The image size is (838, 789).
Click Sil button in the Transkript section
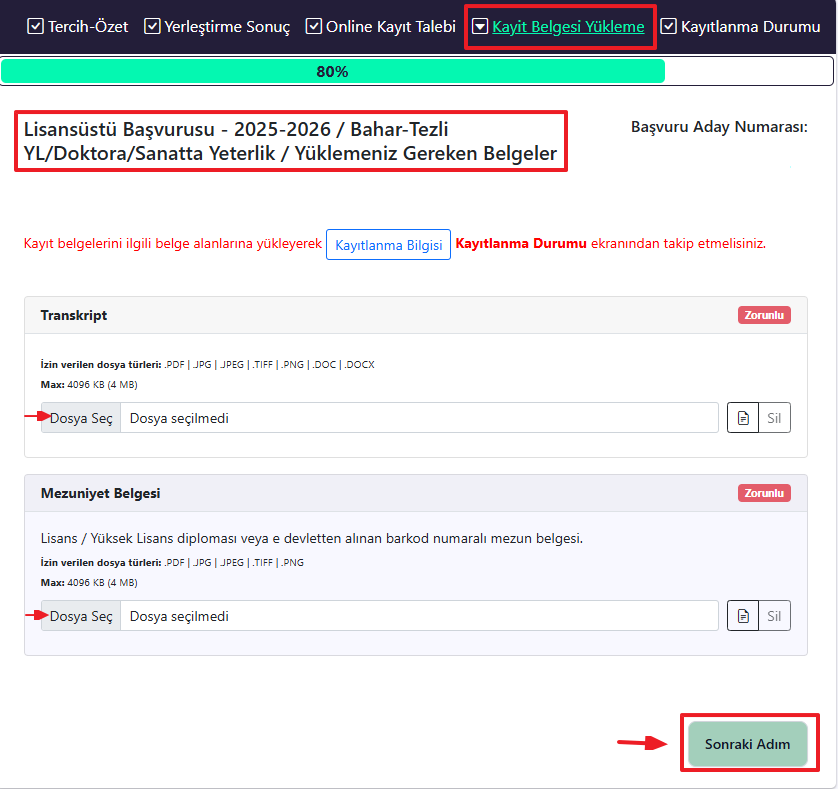774,418
